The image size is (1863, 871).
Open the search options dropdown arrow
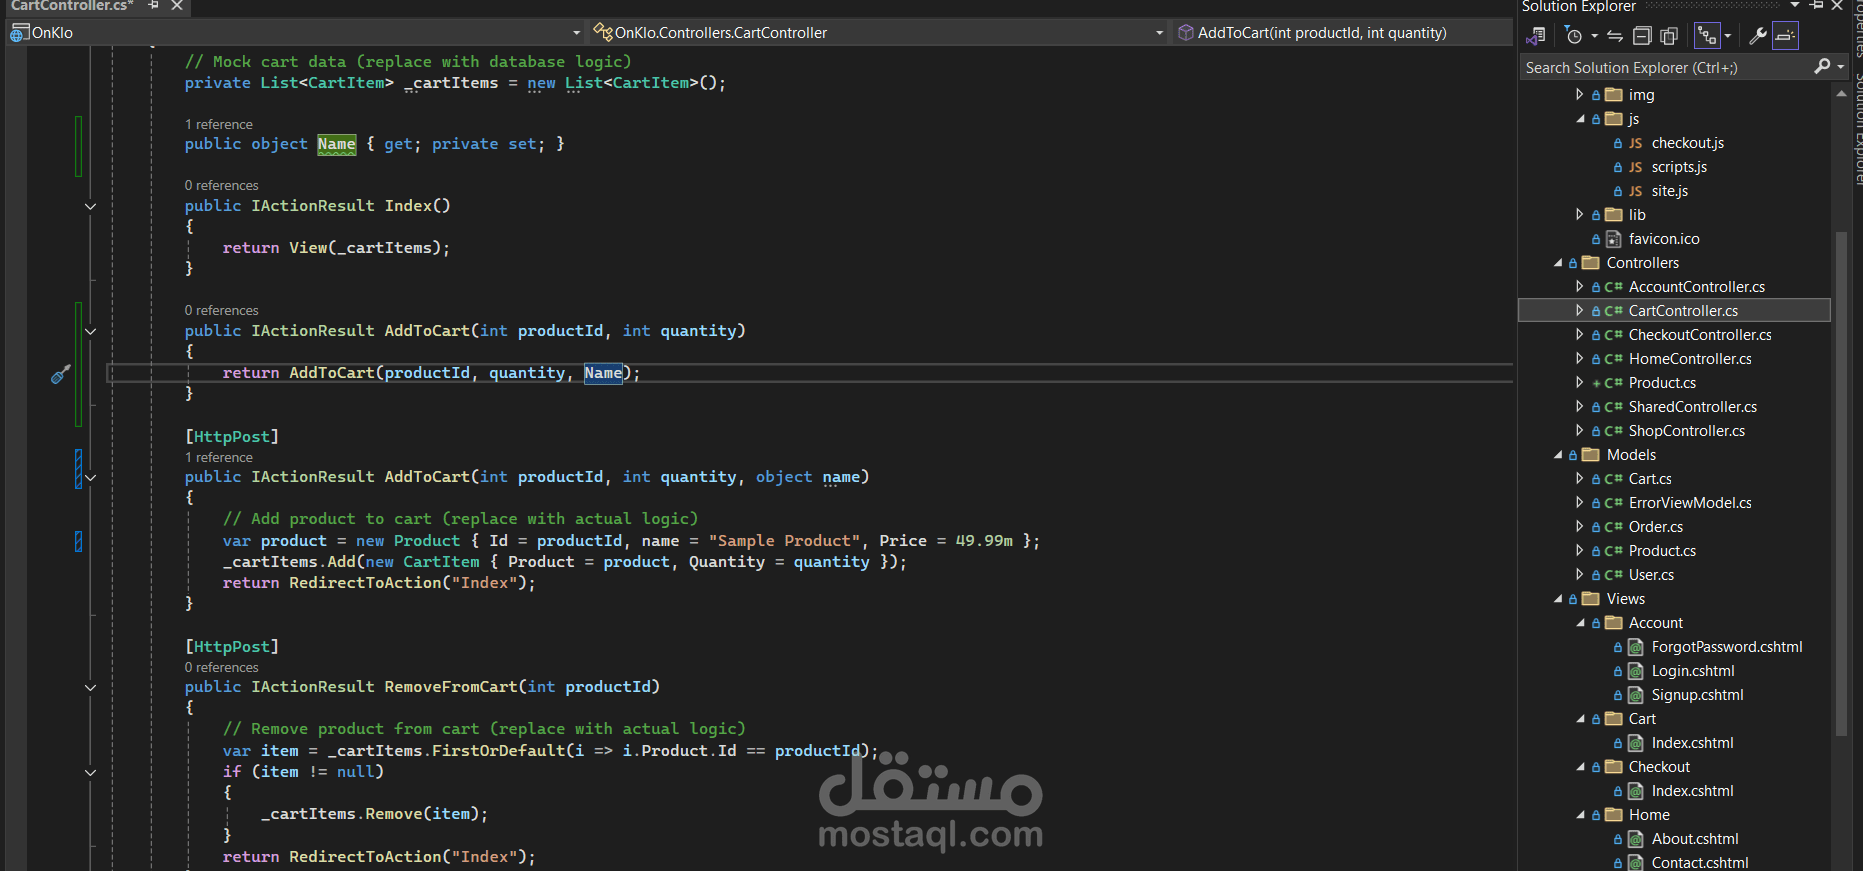(1841, 67)
